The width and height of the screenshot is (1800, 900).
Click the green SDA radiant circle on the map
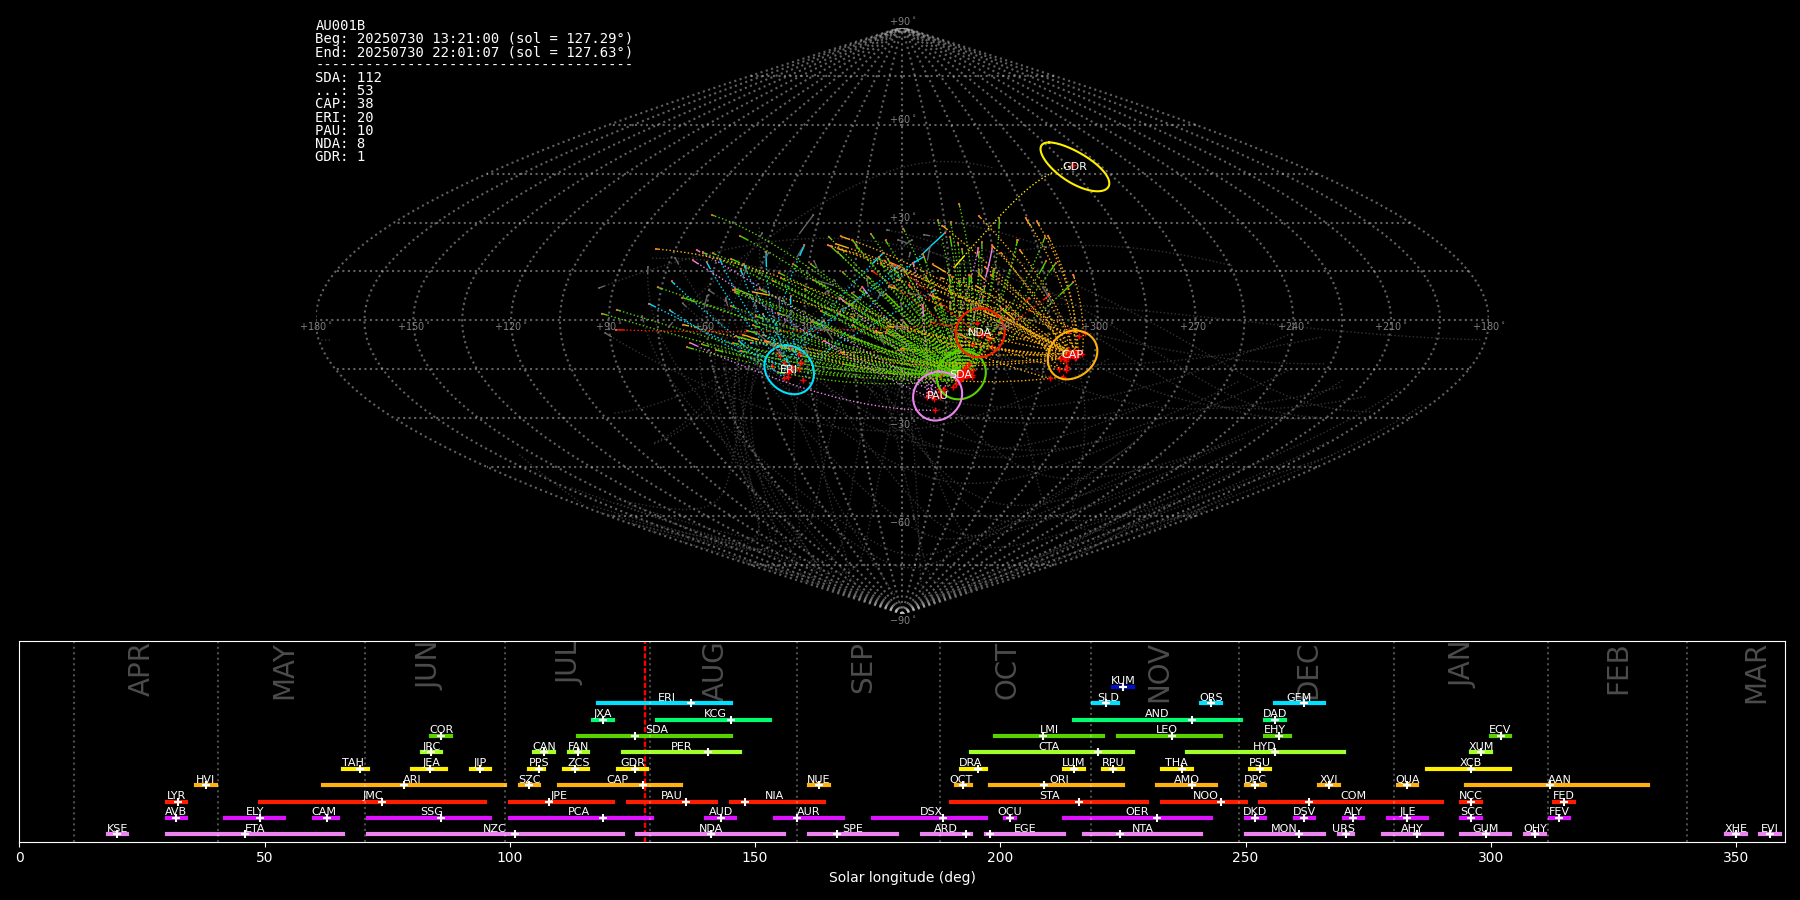click(961, 375)
